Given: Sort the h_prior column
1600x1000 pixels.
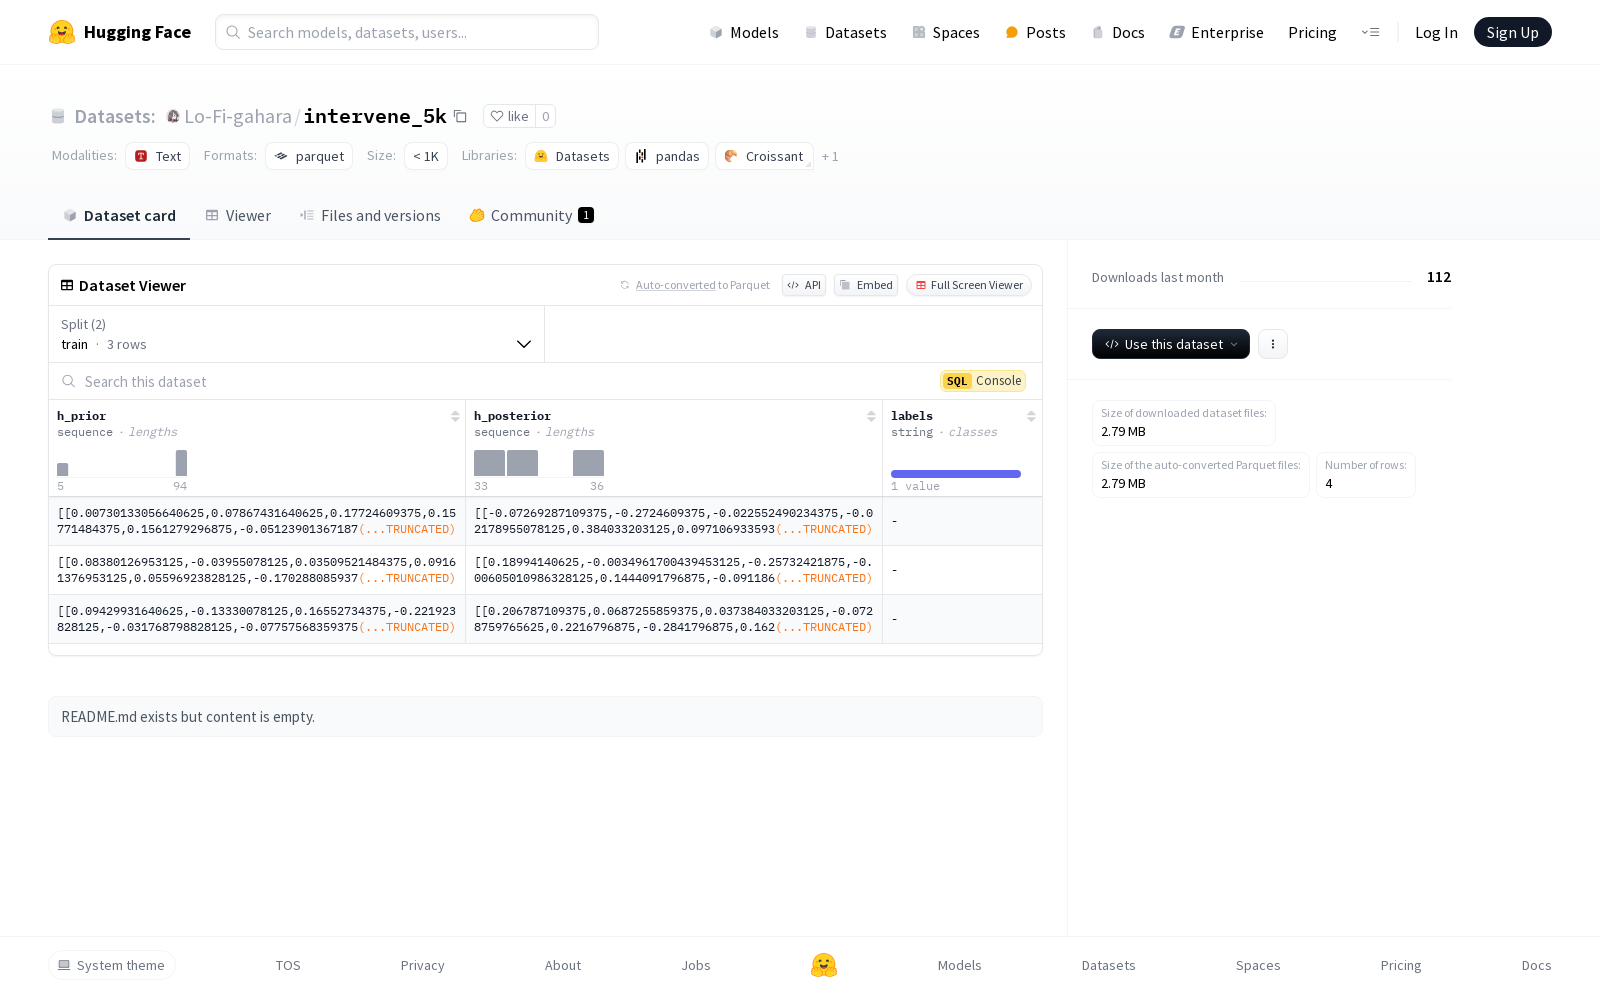Looking at the screenshot, I should (x=455, y=416).
